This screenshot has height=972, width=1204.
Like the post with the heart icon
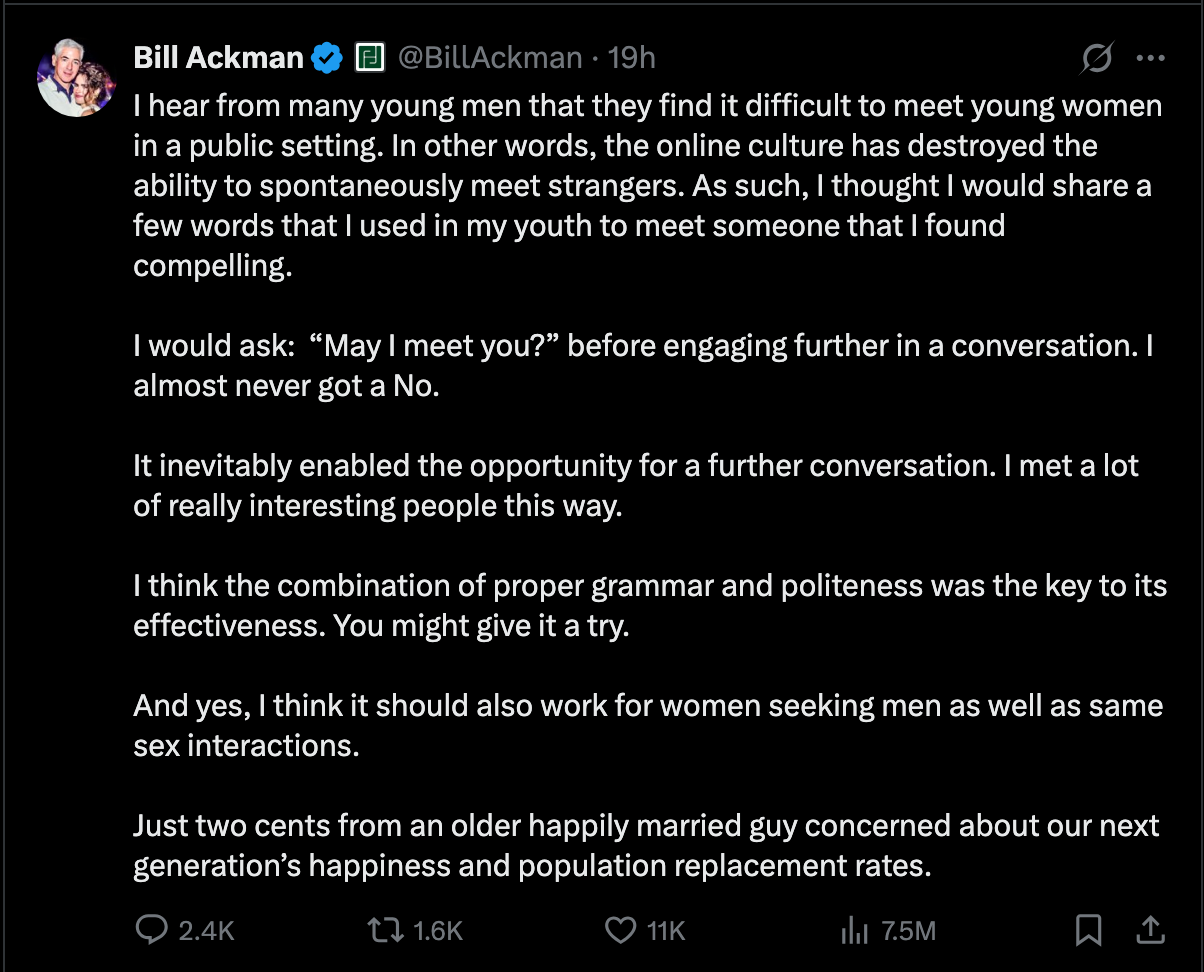click(x=621, y=931)
